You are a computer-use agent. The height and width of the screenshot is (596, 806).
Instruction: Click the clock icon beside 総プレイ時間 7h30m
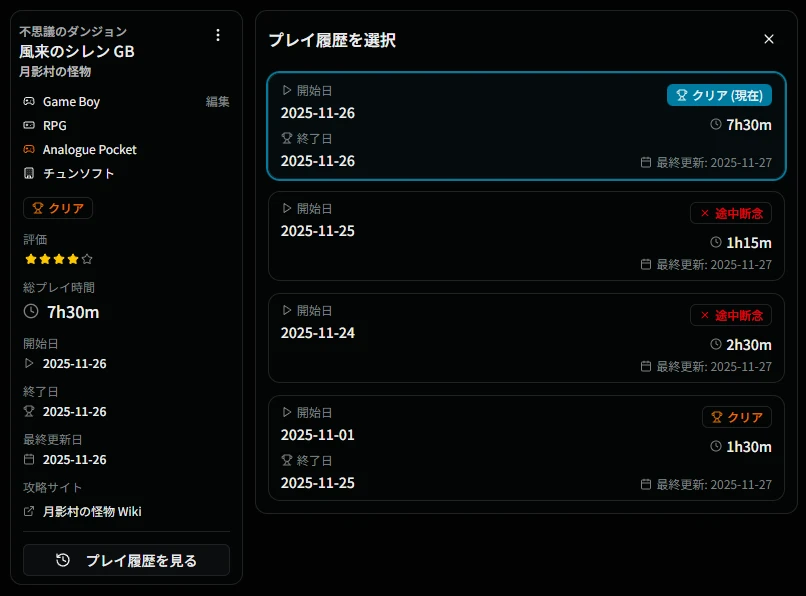pos(31,312)
